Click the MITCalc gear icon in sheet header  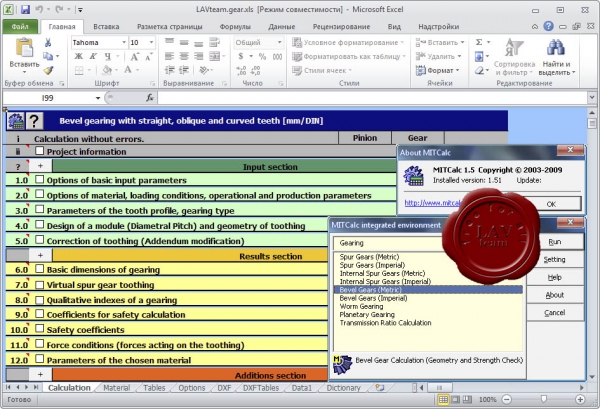click(16, 121)
